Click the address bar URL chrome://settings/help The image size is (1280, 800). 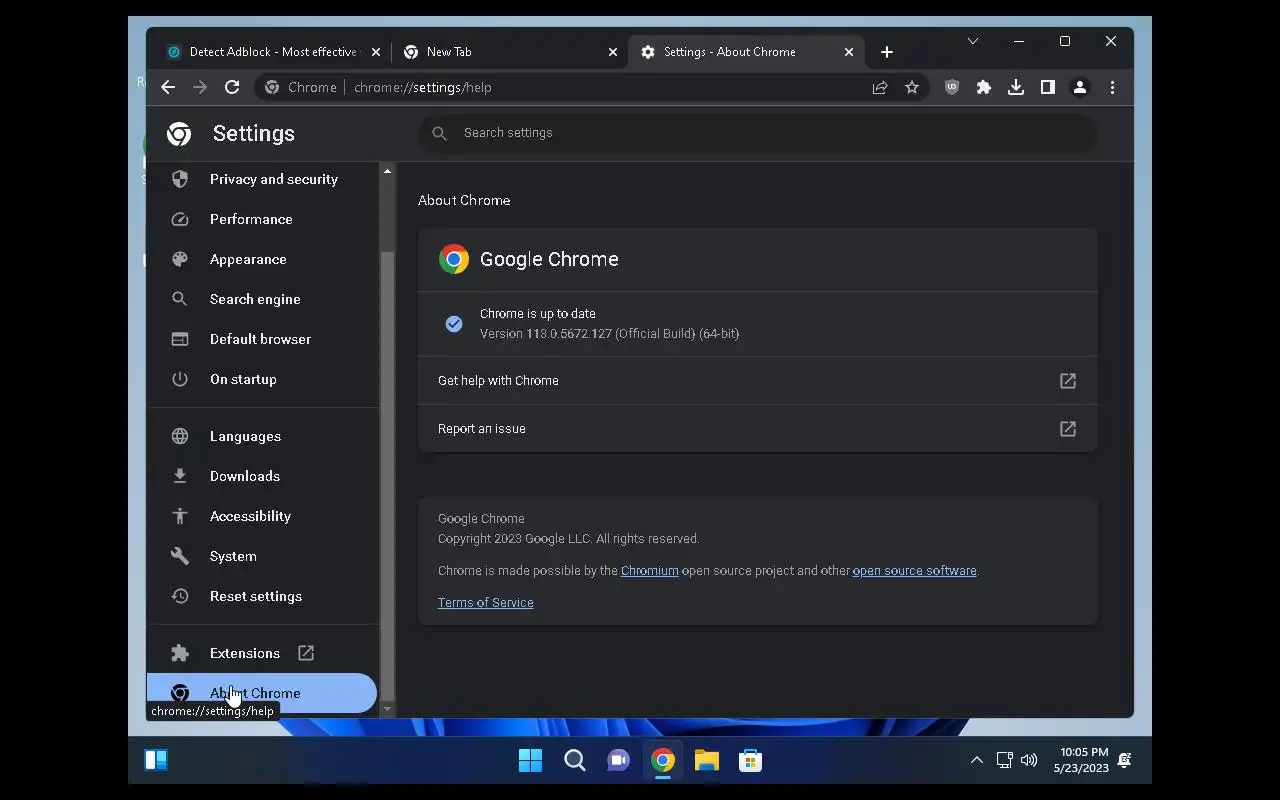(422, 87)
